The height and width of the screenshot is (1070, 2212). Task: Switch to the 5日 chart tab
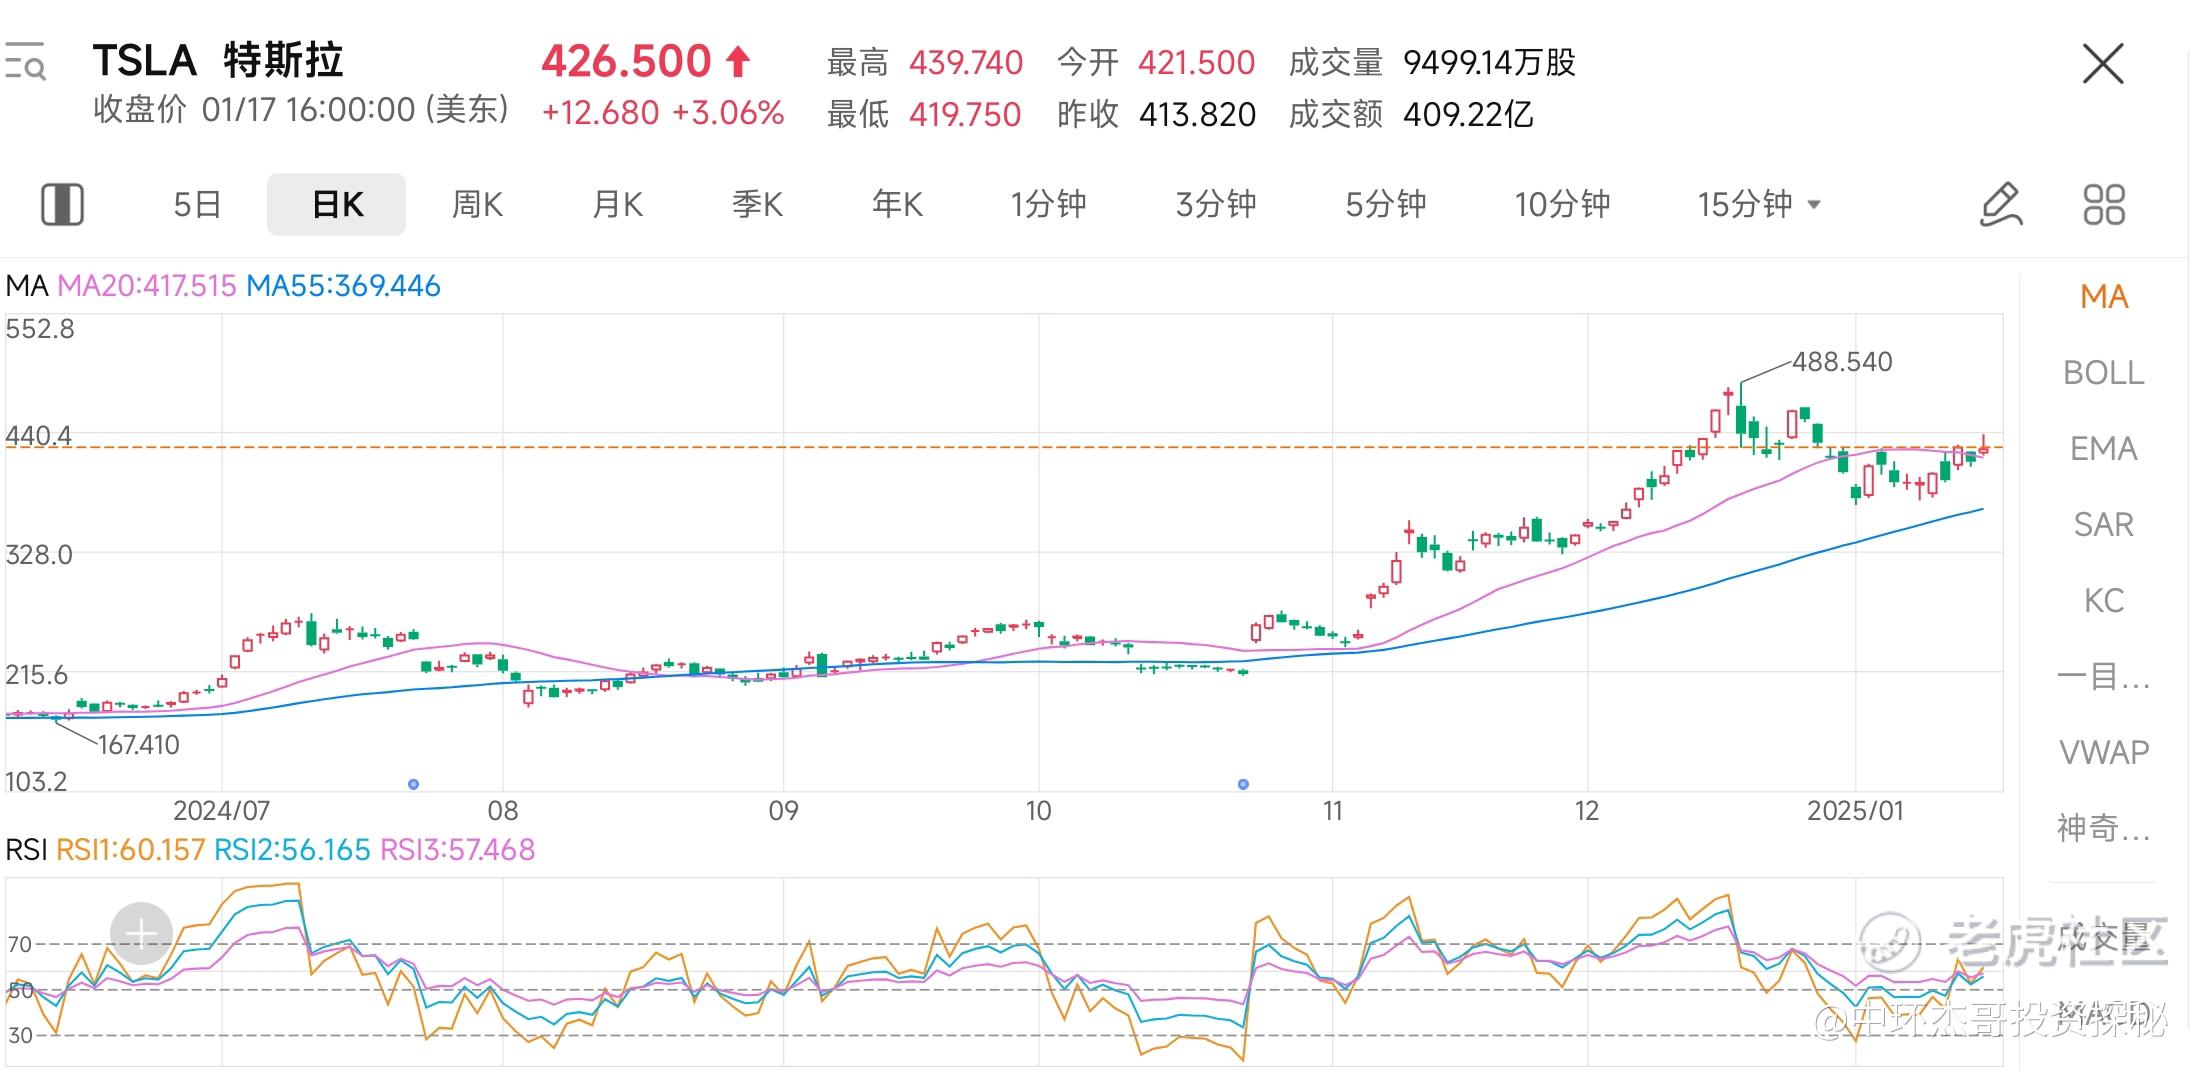197,204
